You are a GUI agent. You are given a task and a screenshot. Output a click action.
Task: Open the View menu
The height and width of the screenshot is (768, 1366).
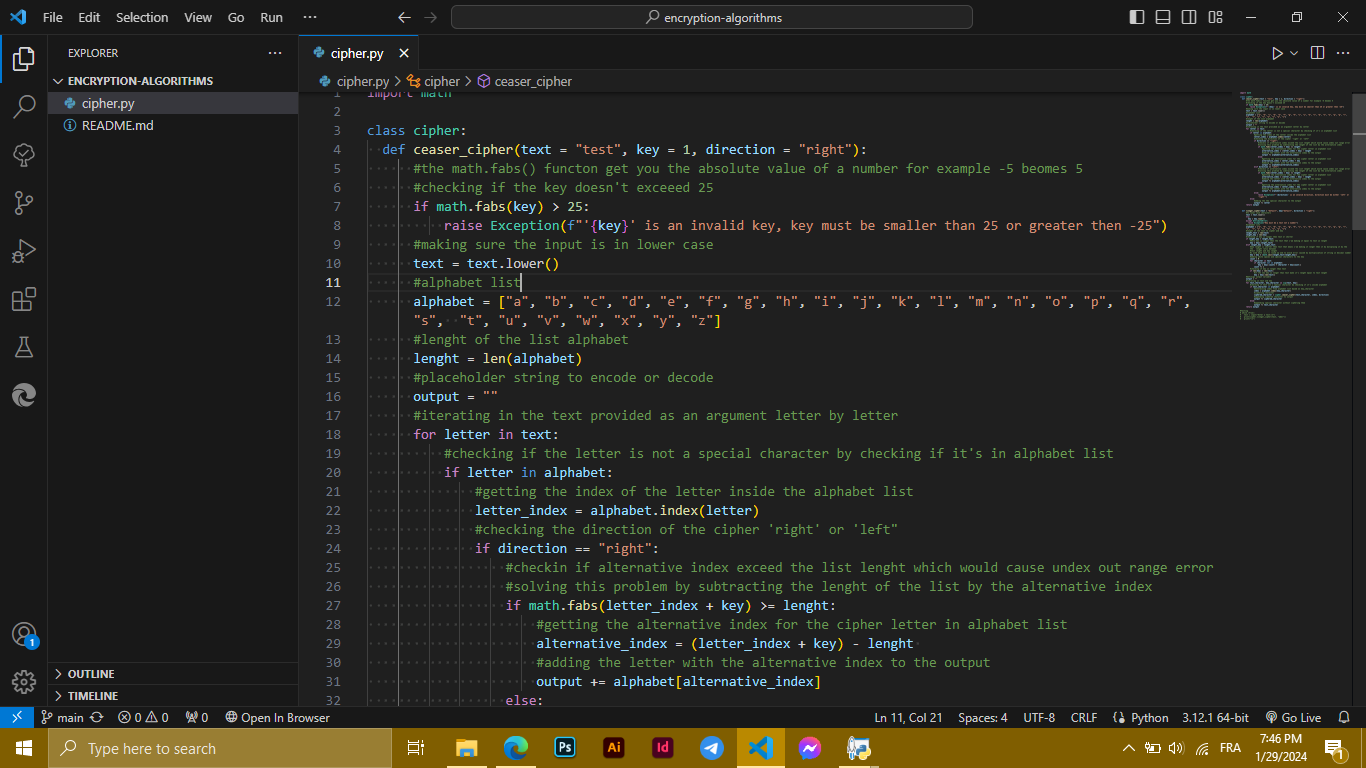coord(198,17)
